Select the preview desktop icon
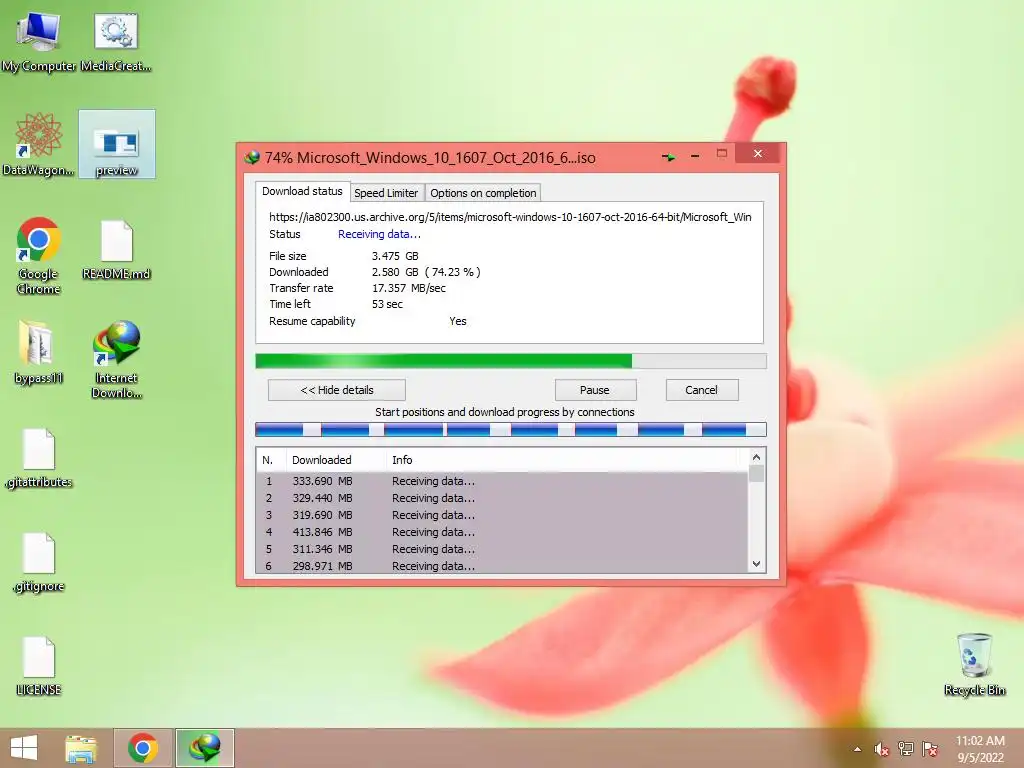 (x=117, y=144)
